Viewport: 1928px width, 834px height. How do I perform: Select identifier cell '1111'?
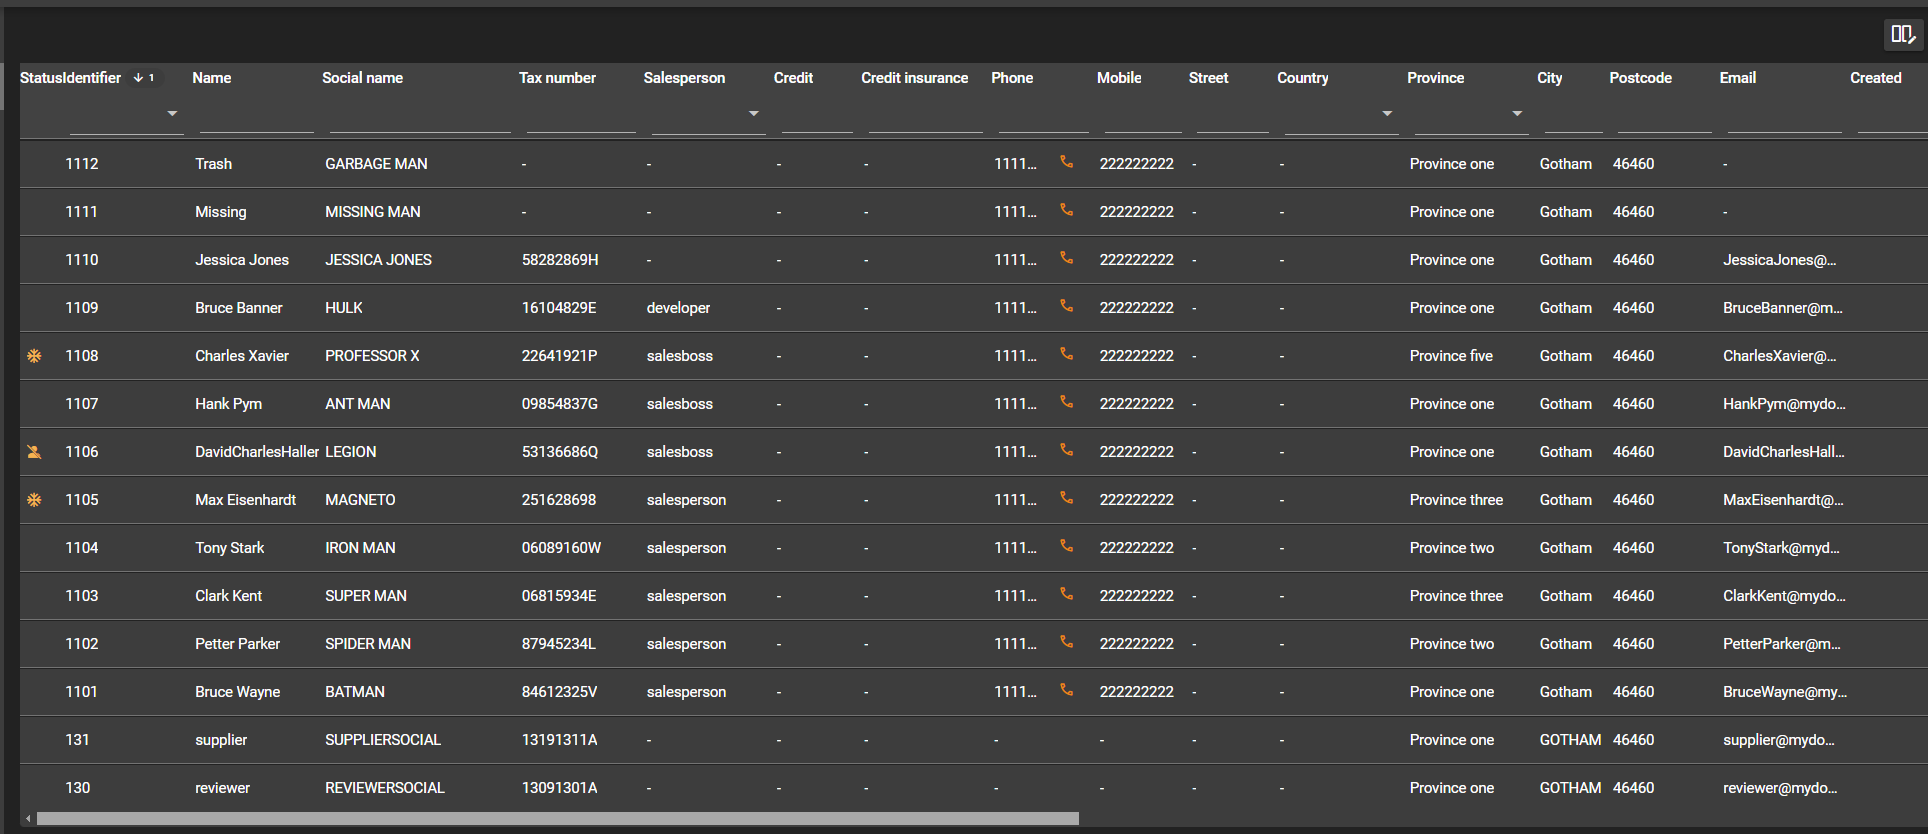(81, 212)
